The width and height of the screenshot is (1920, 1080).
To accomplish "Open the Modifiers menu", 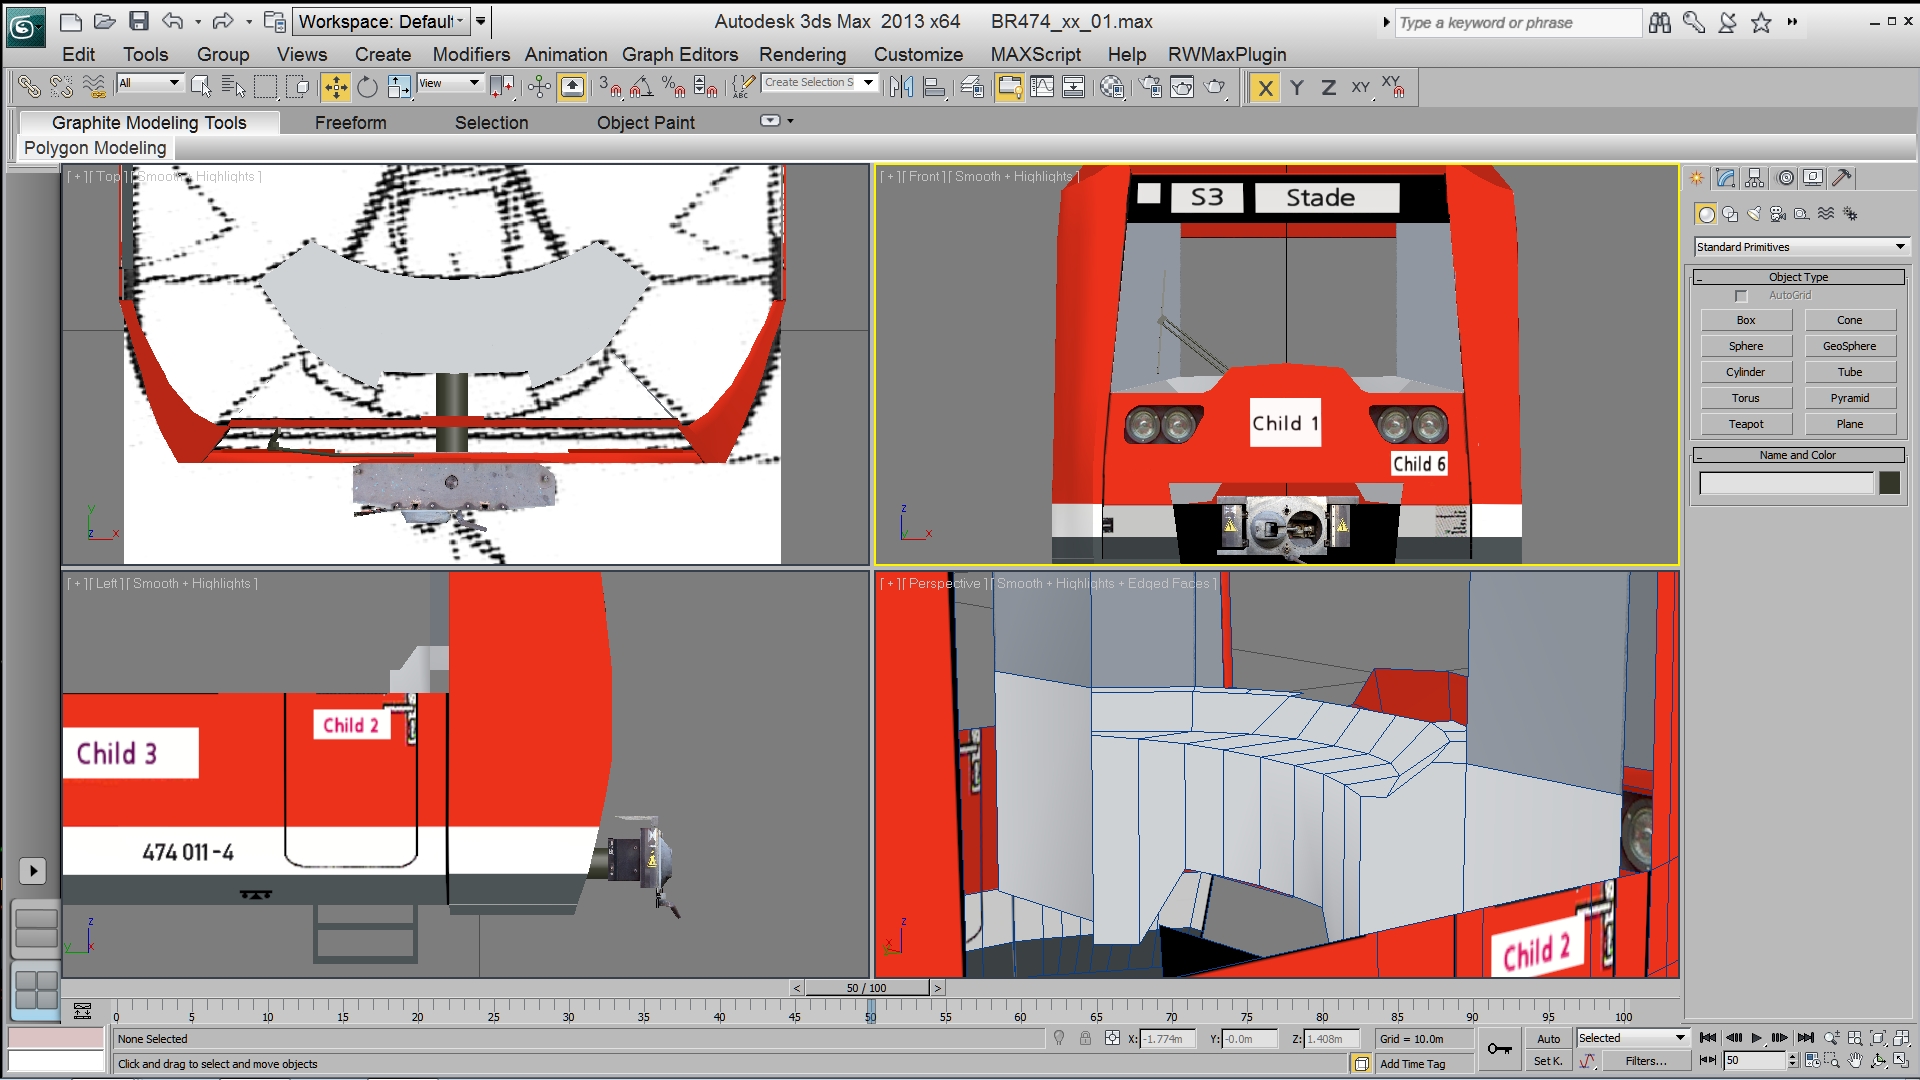I will tap(471, 55).
